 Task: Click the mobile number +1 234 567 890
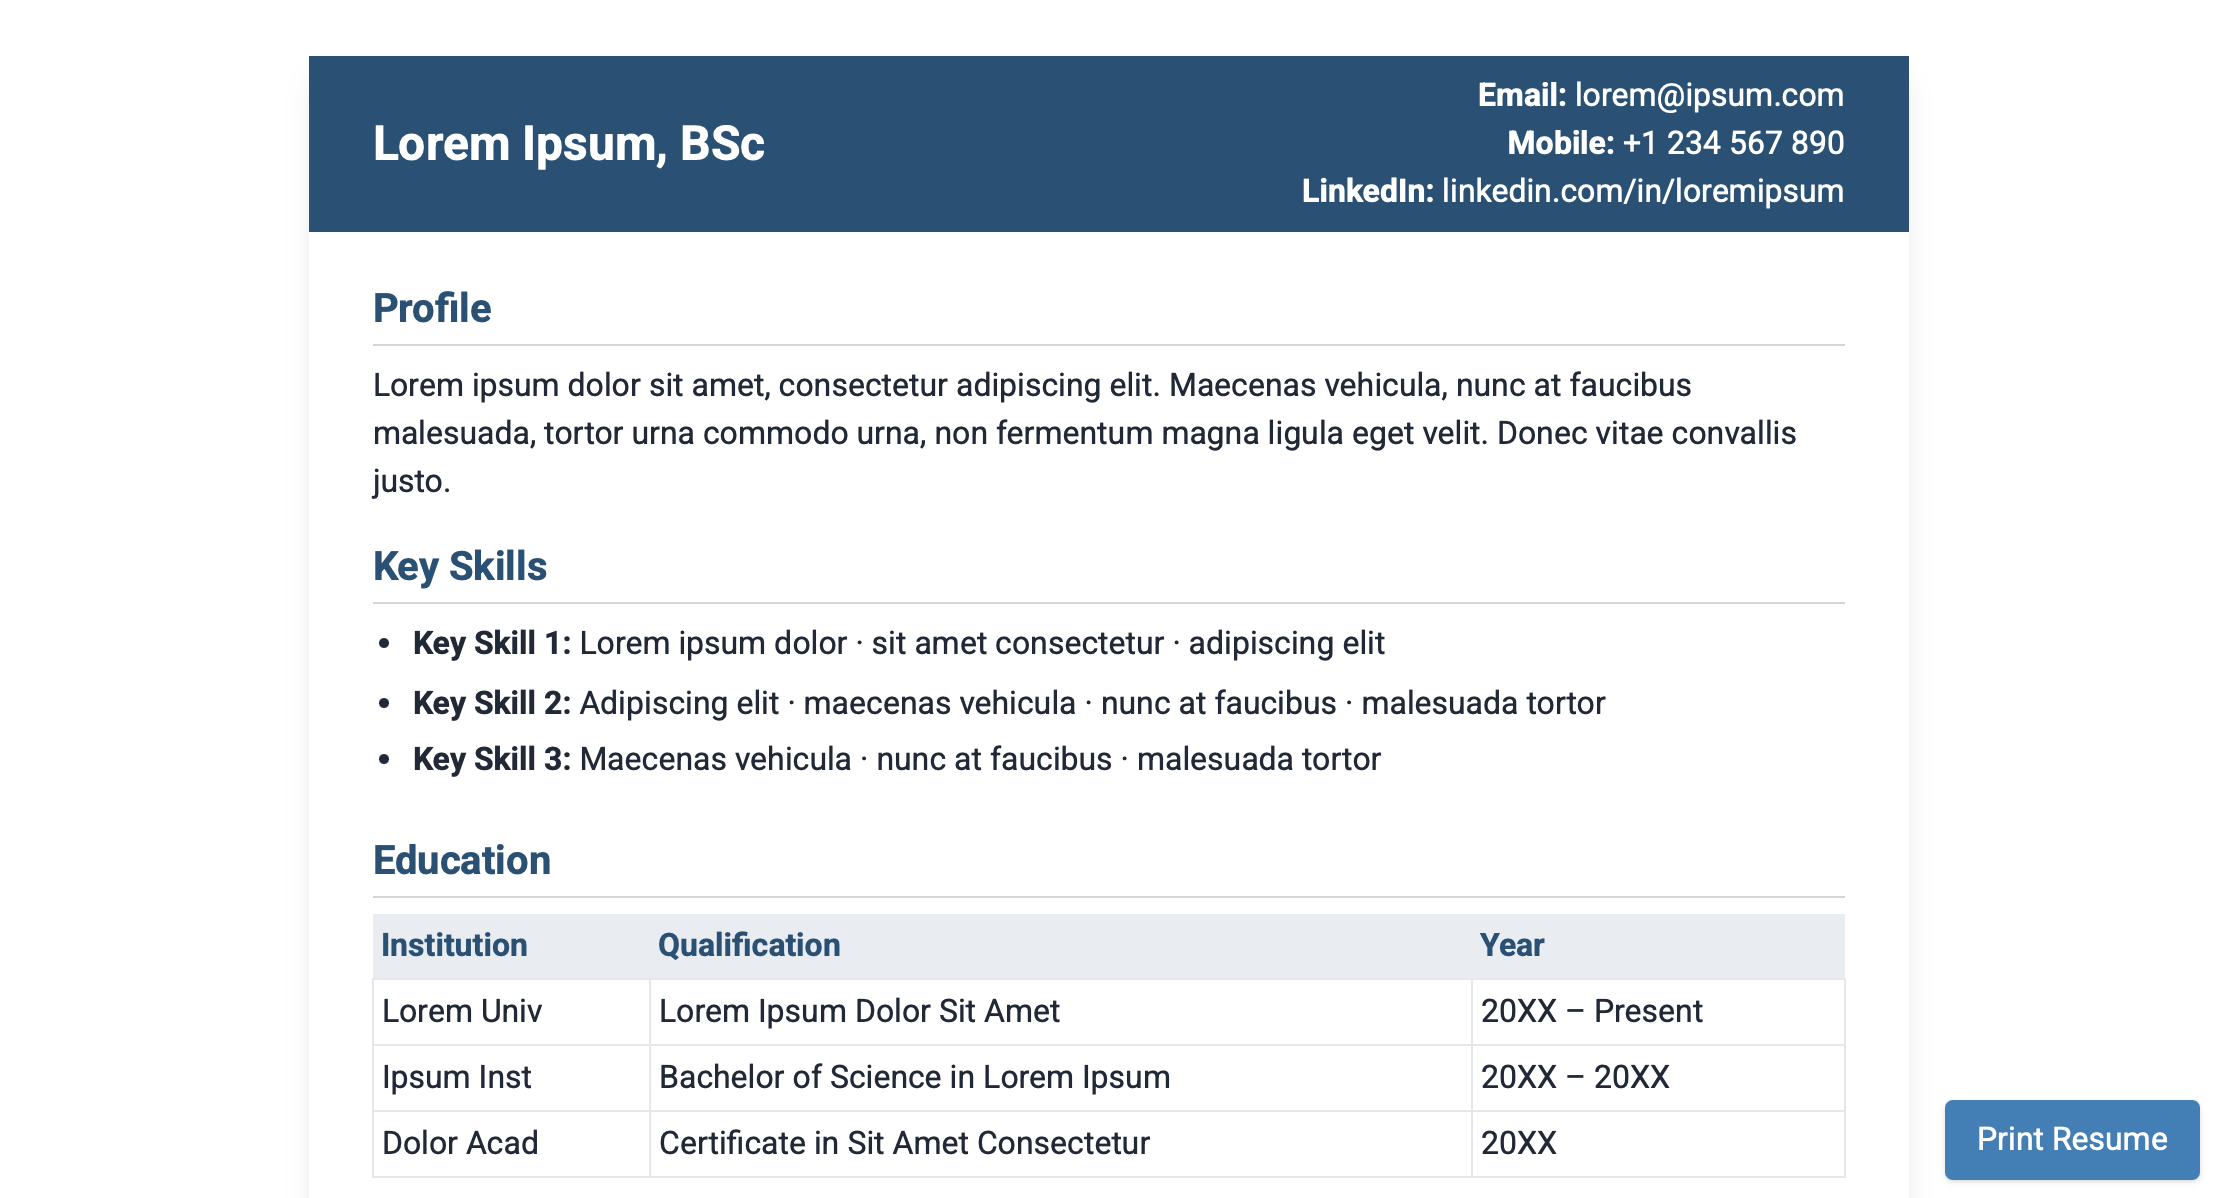(1730, 142)
